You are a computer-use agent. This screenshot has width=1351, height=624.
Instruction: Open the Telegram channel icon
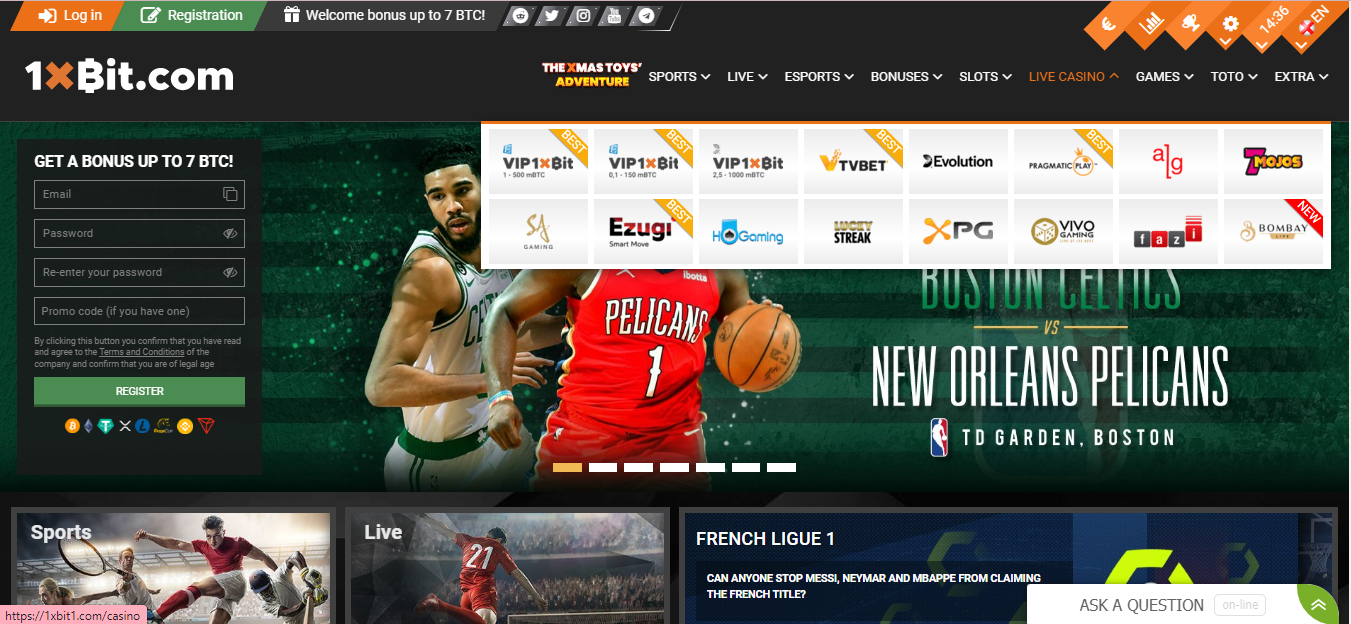[x=647, y=16]
